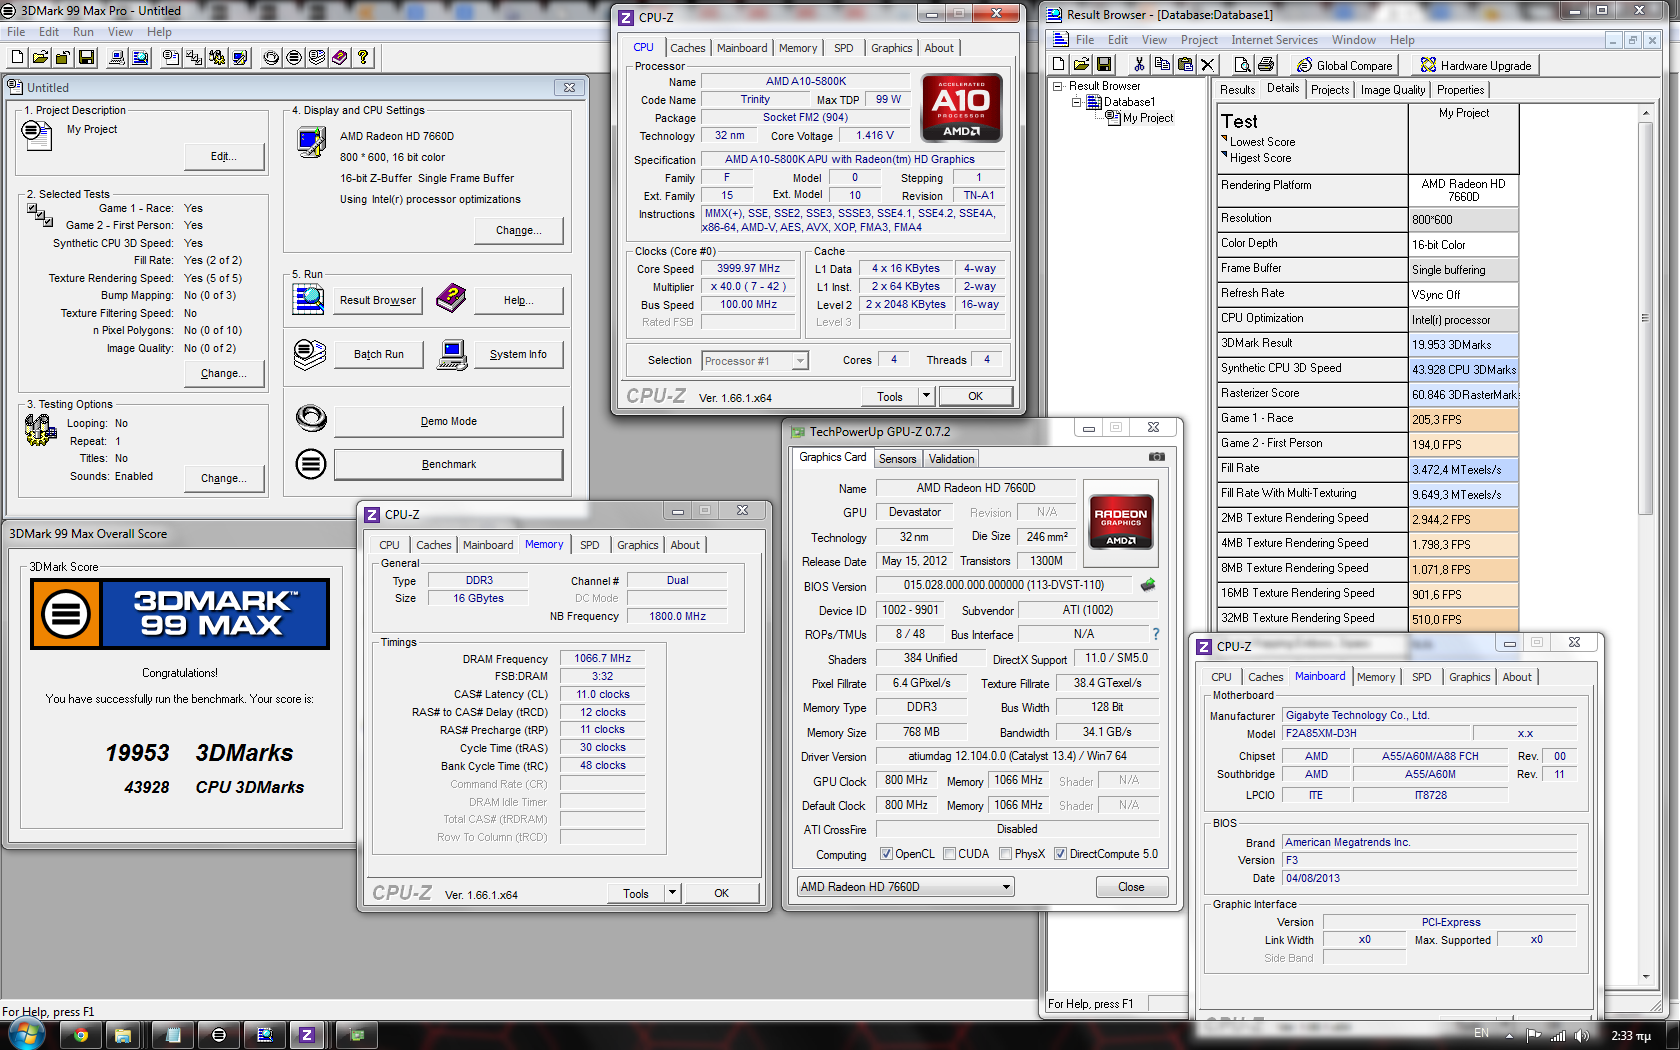Viewport: 1680px width, 1050px height.
Task: Open Tools dropdown arrow in Memory CPU-Z window
Action: (672, 893)
